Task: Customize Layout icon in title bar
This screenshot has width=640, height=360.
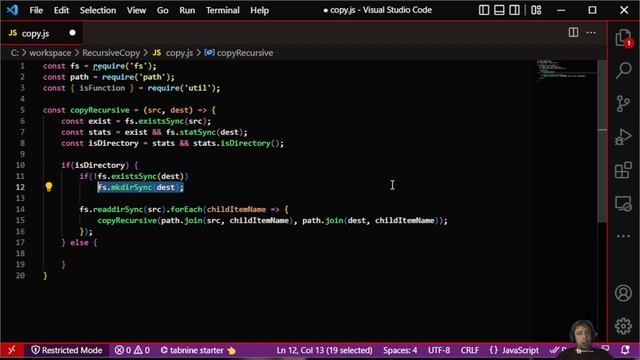Action: [536, 10]
